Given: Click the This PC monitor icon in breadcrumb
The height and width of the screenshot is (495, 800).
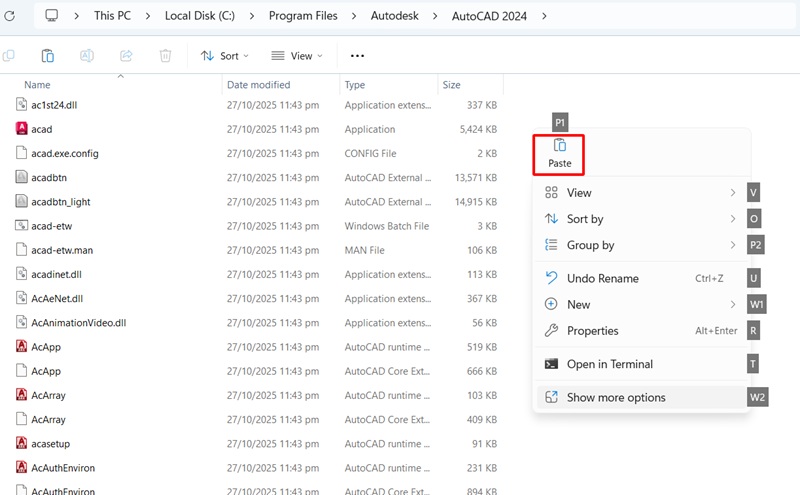Looking at the screenshot, I should 52,15.
